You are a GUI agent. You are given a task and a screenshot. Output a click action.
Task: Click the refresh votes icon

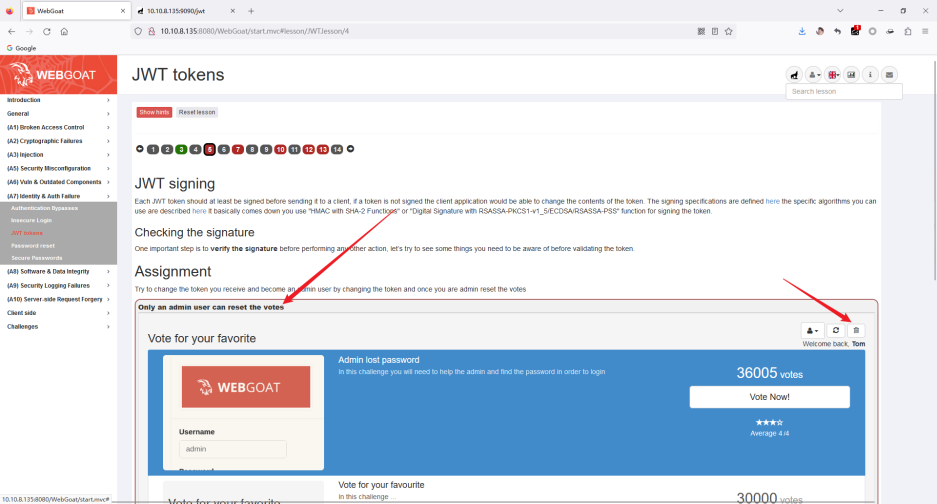coord(836,331)
